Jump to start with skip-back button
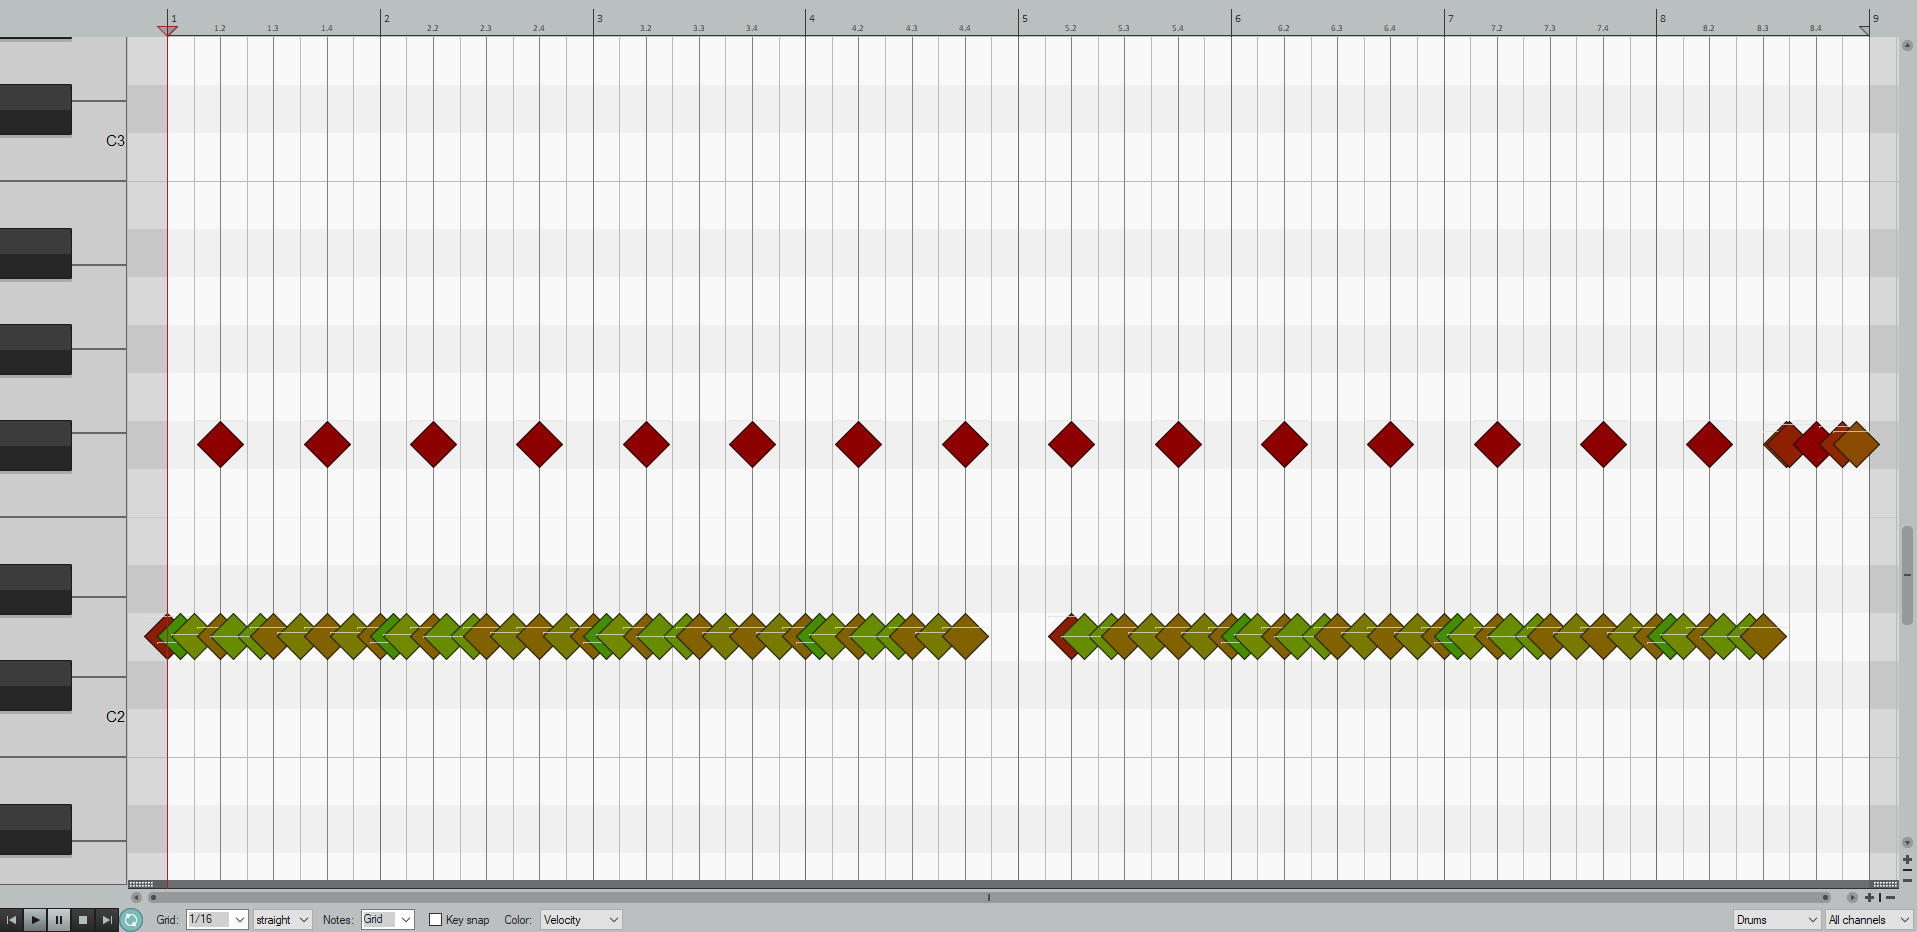The width and height of the screenshot is (1917, 932). click(x=11, y=920)
